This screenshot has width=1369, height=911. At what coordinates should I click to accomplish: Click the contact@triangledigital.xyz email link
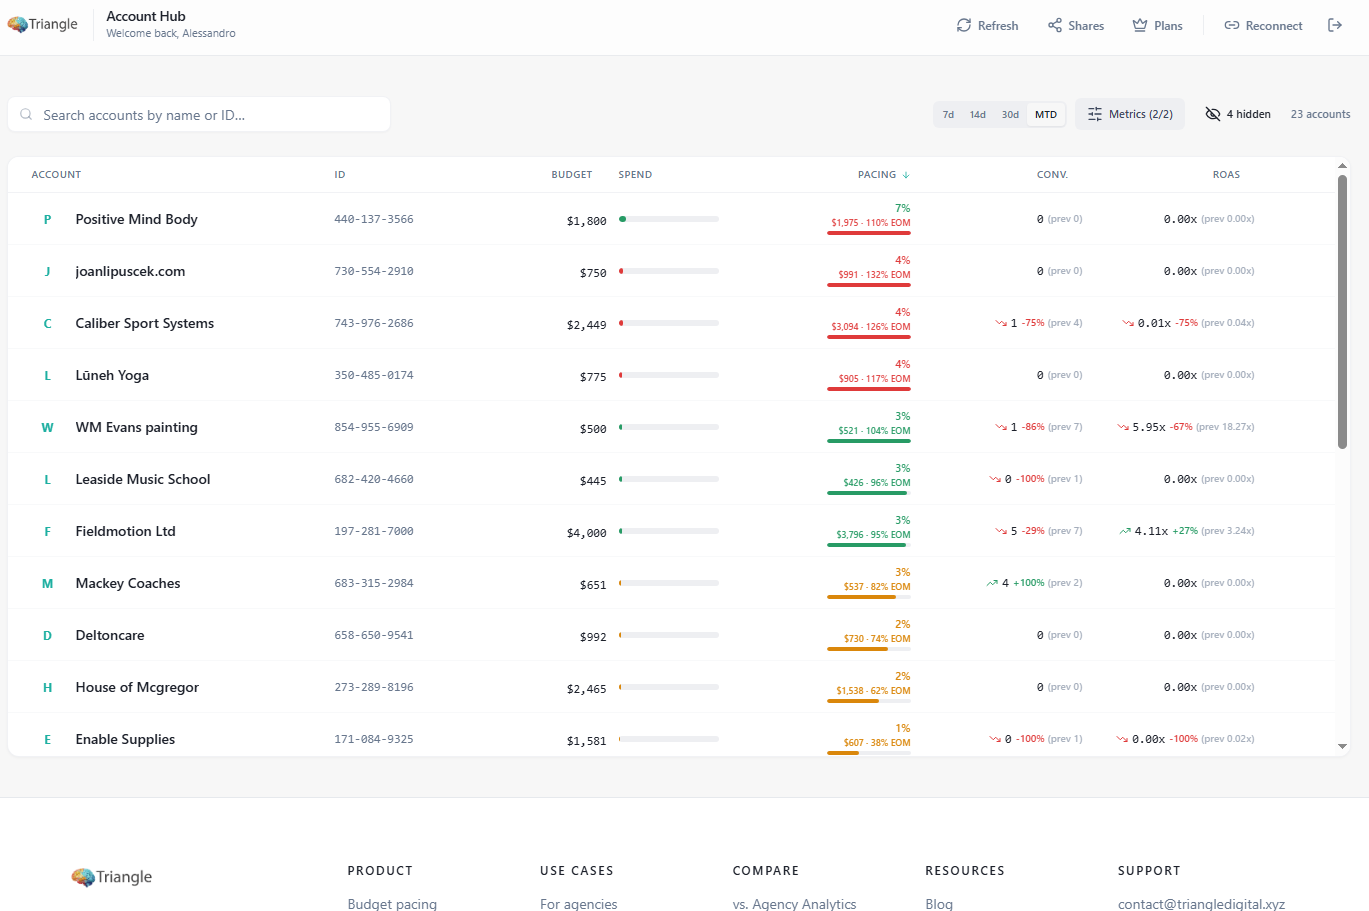click(1201, 904)
